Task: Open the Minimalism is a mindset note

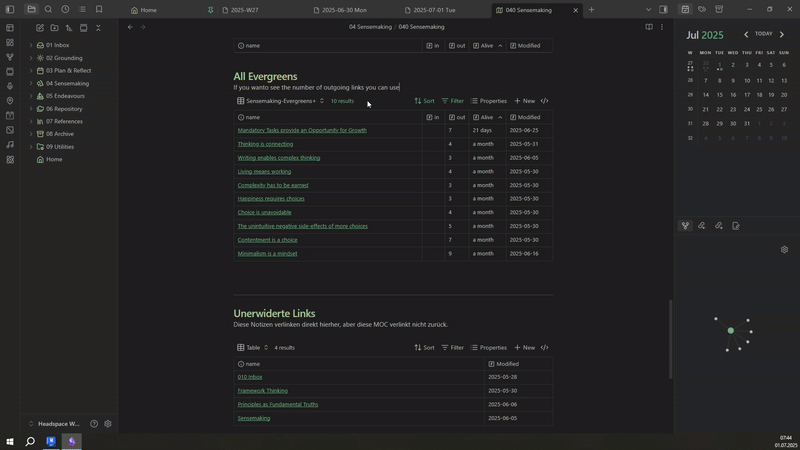Action: pyautogui.click(x=267, y=254)
